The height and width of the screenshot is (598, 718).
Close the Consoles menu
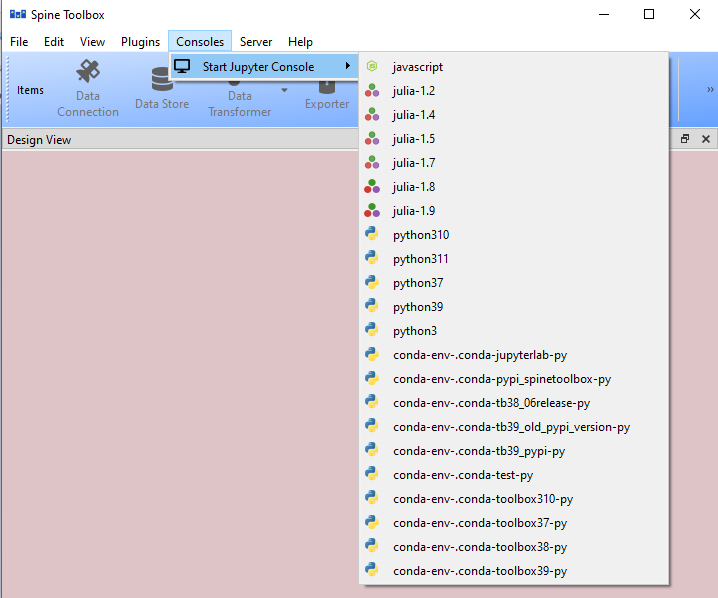click(x=200, y=42)
